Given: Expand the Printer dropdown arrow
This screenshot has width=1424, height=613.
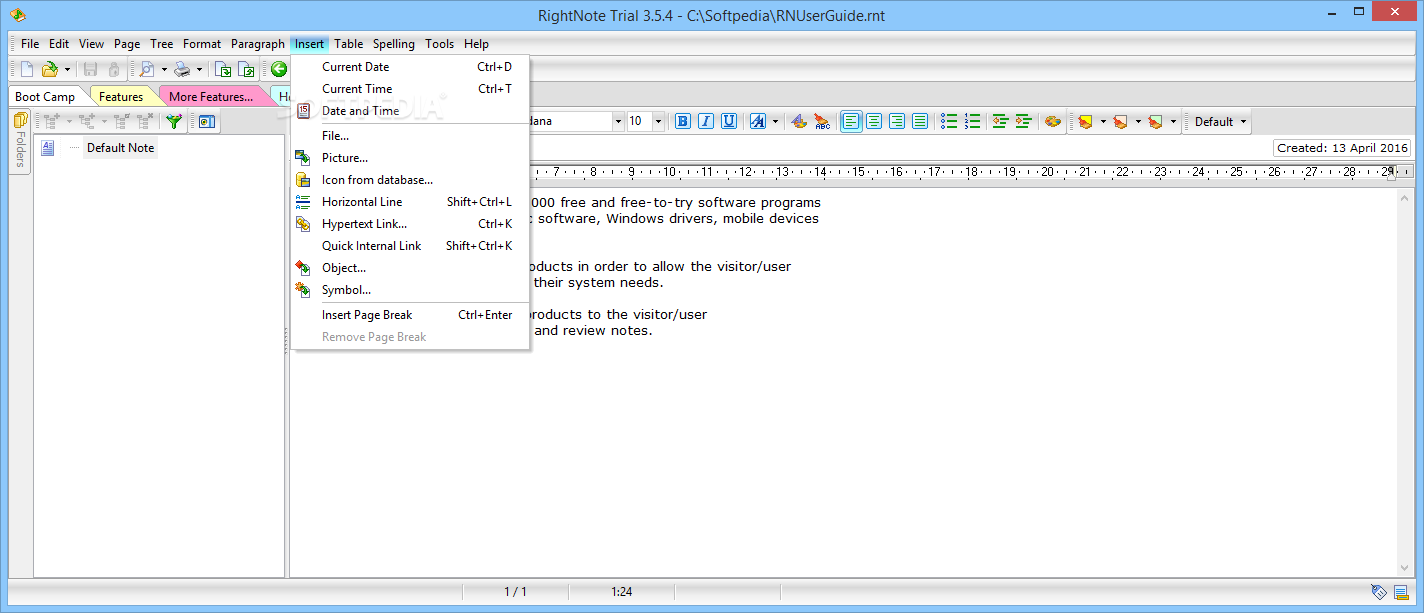Looking at the screenshot, I should (199, 69).
